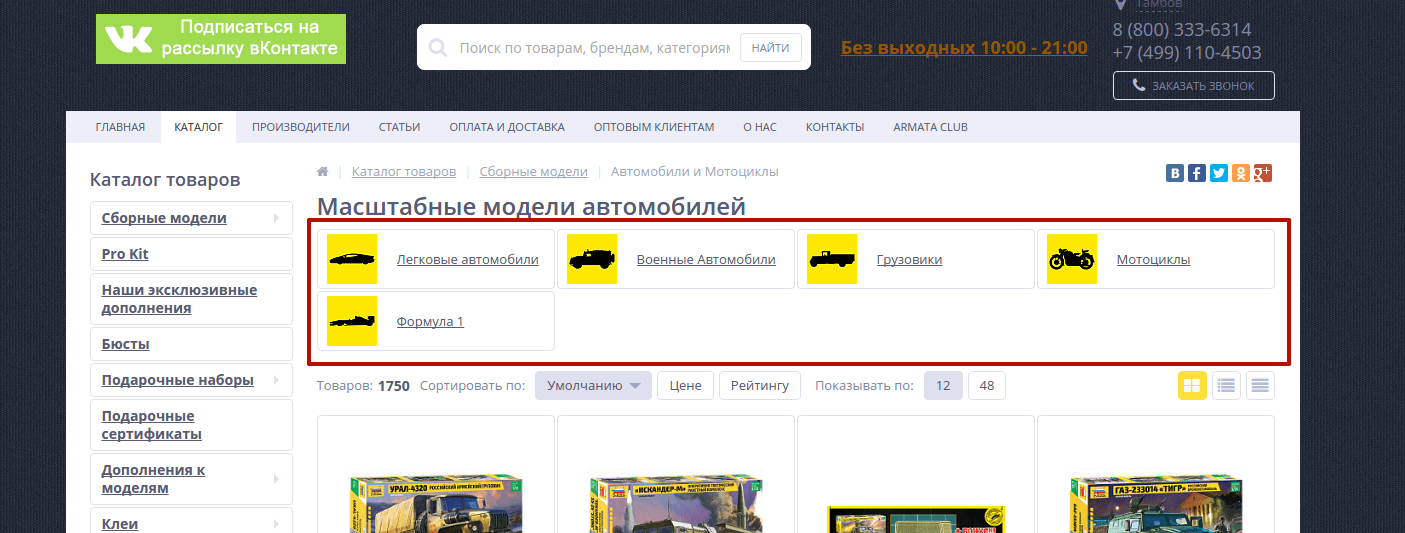Viewport: 1405px width, 533px height.
Task: Open Легковые автомобили category link
Action: point(467,260)
